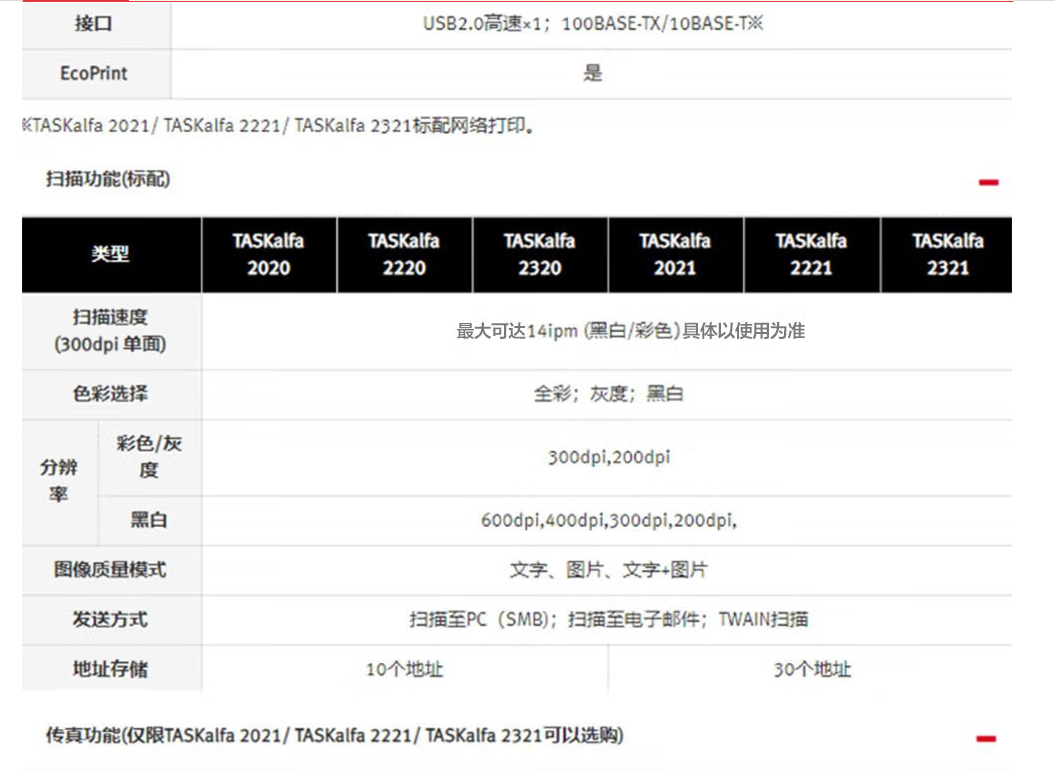Click the 最大可达14ipm scan speed value
This screenshot has width=1055, height=771.
(630, 330)
